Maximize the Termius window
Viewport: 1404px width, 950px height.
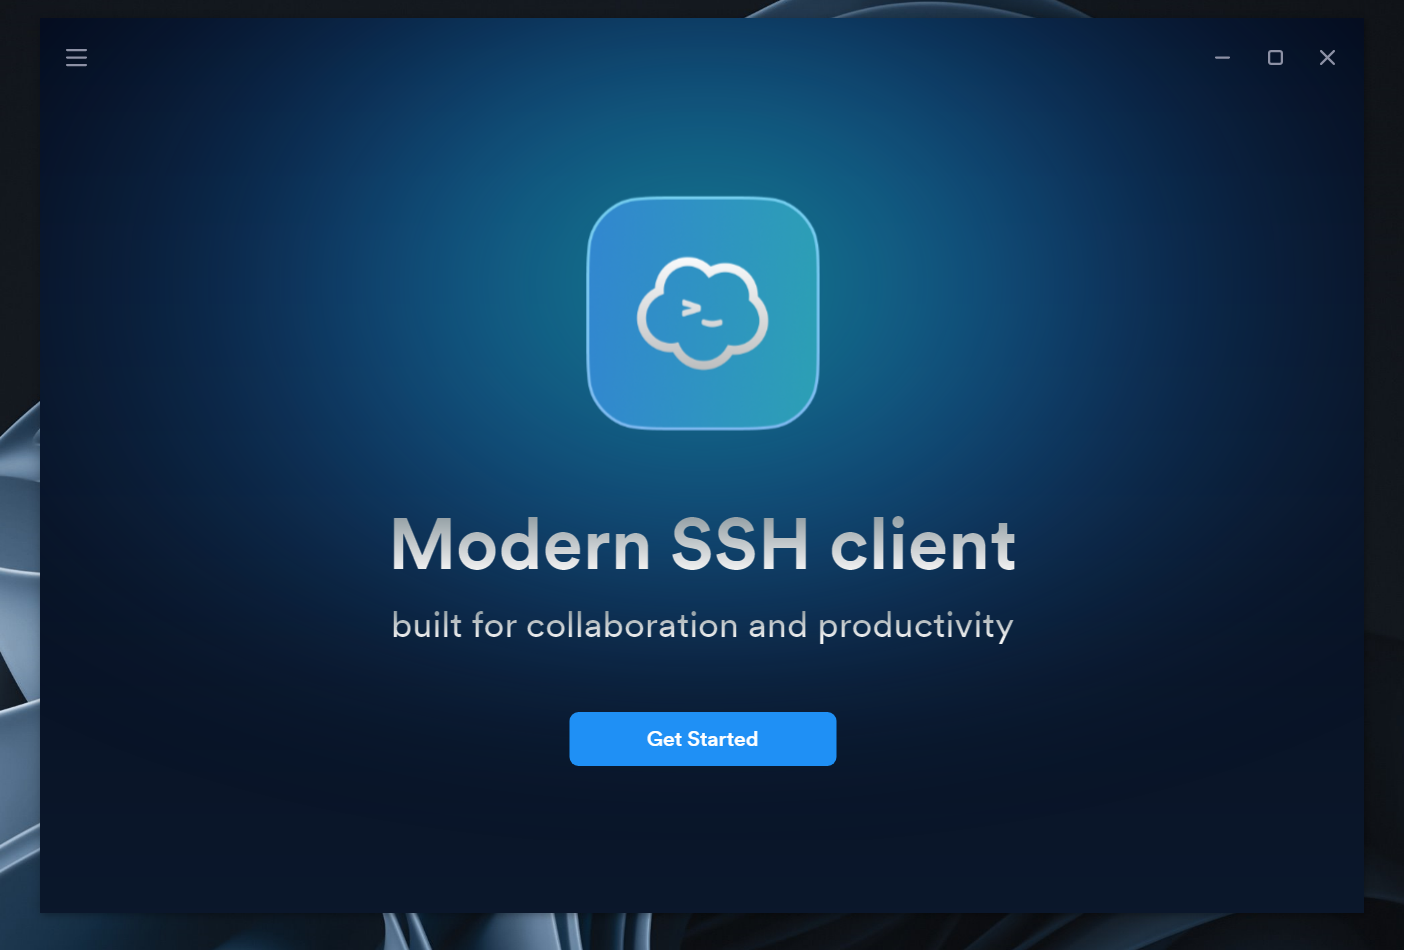click(1275, 58)
